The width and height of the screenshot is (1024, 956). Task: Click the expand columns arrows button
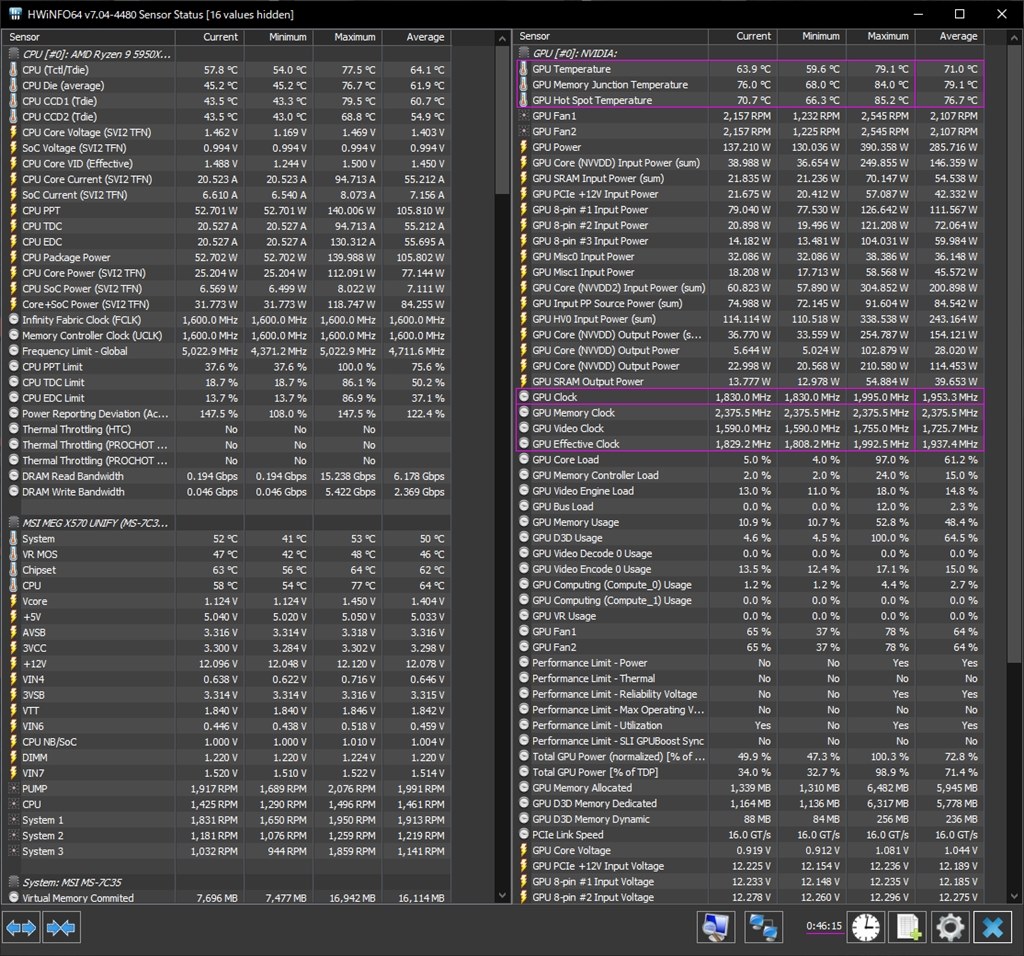[x=21, y=927]
